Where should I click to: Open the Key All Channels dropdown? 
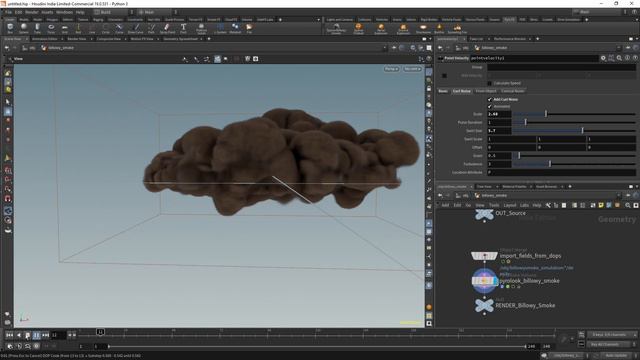(611, 344)
